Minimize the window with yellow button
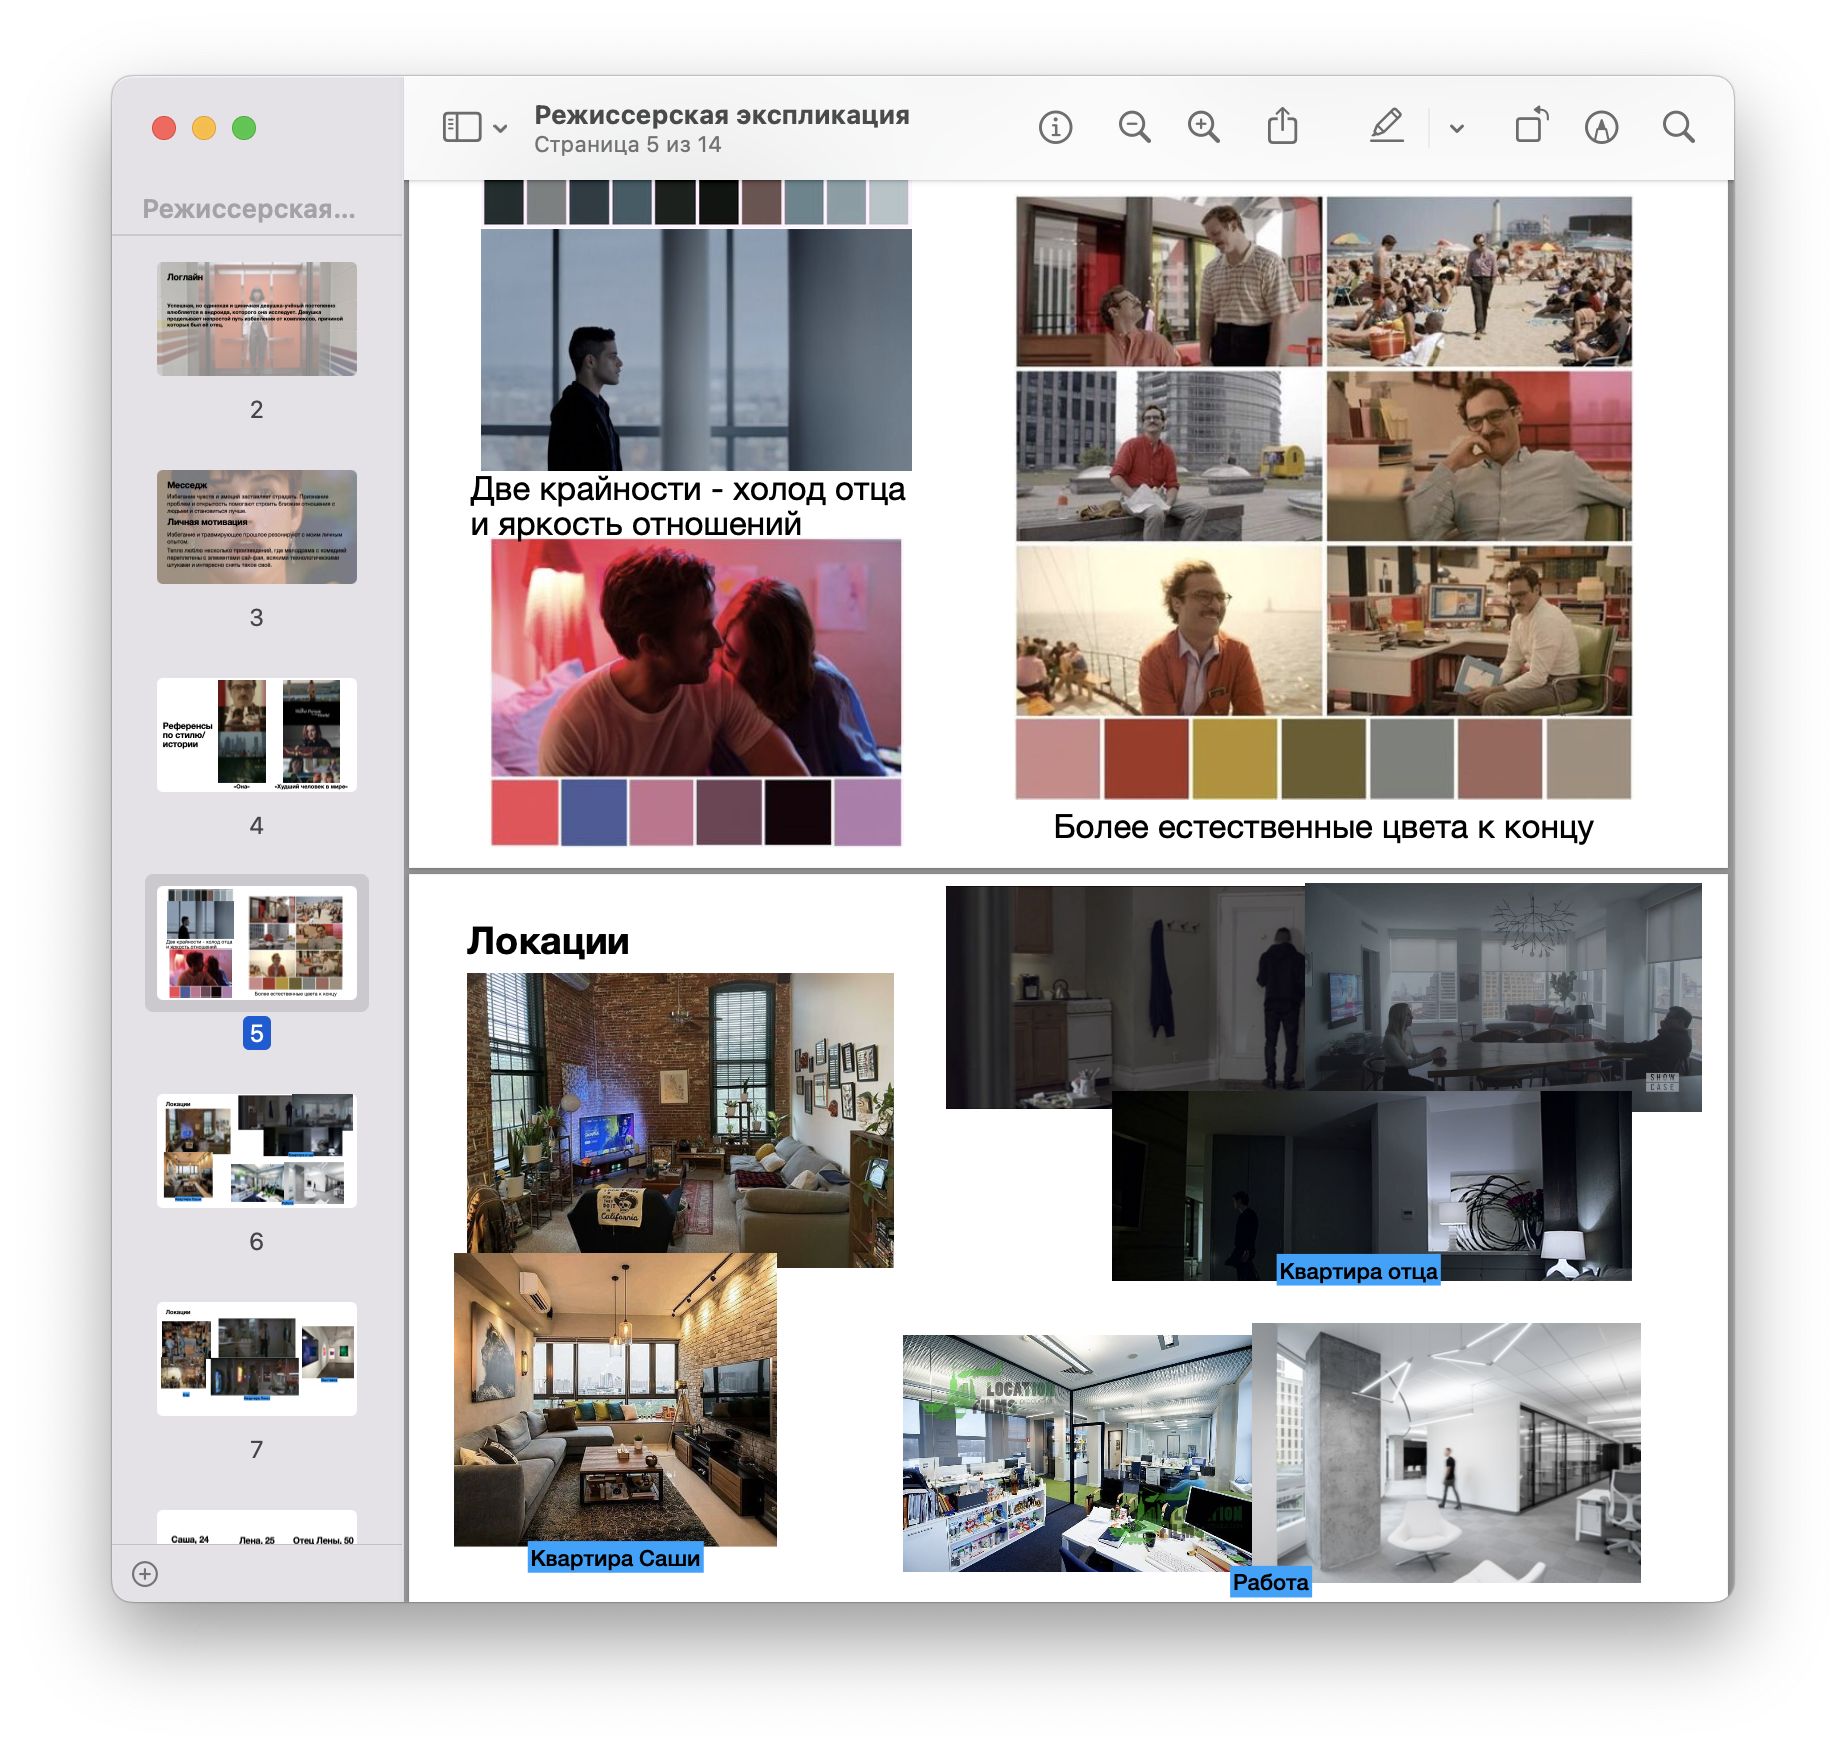 coord(204,128)
